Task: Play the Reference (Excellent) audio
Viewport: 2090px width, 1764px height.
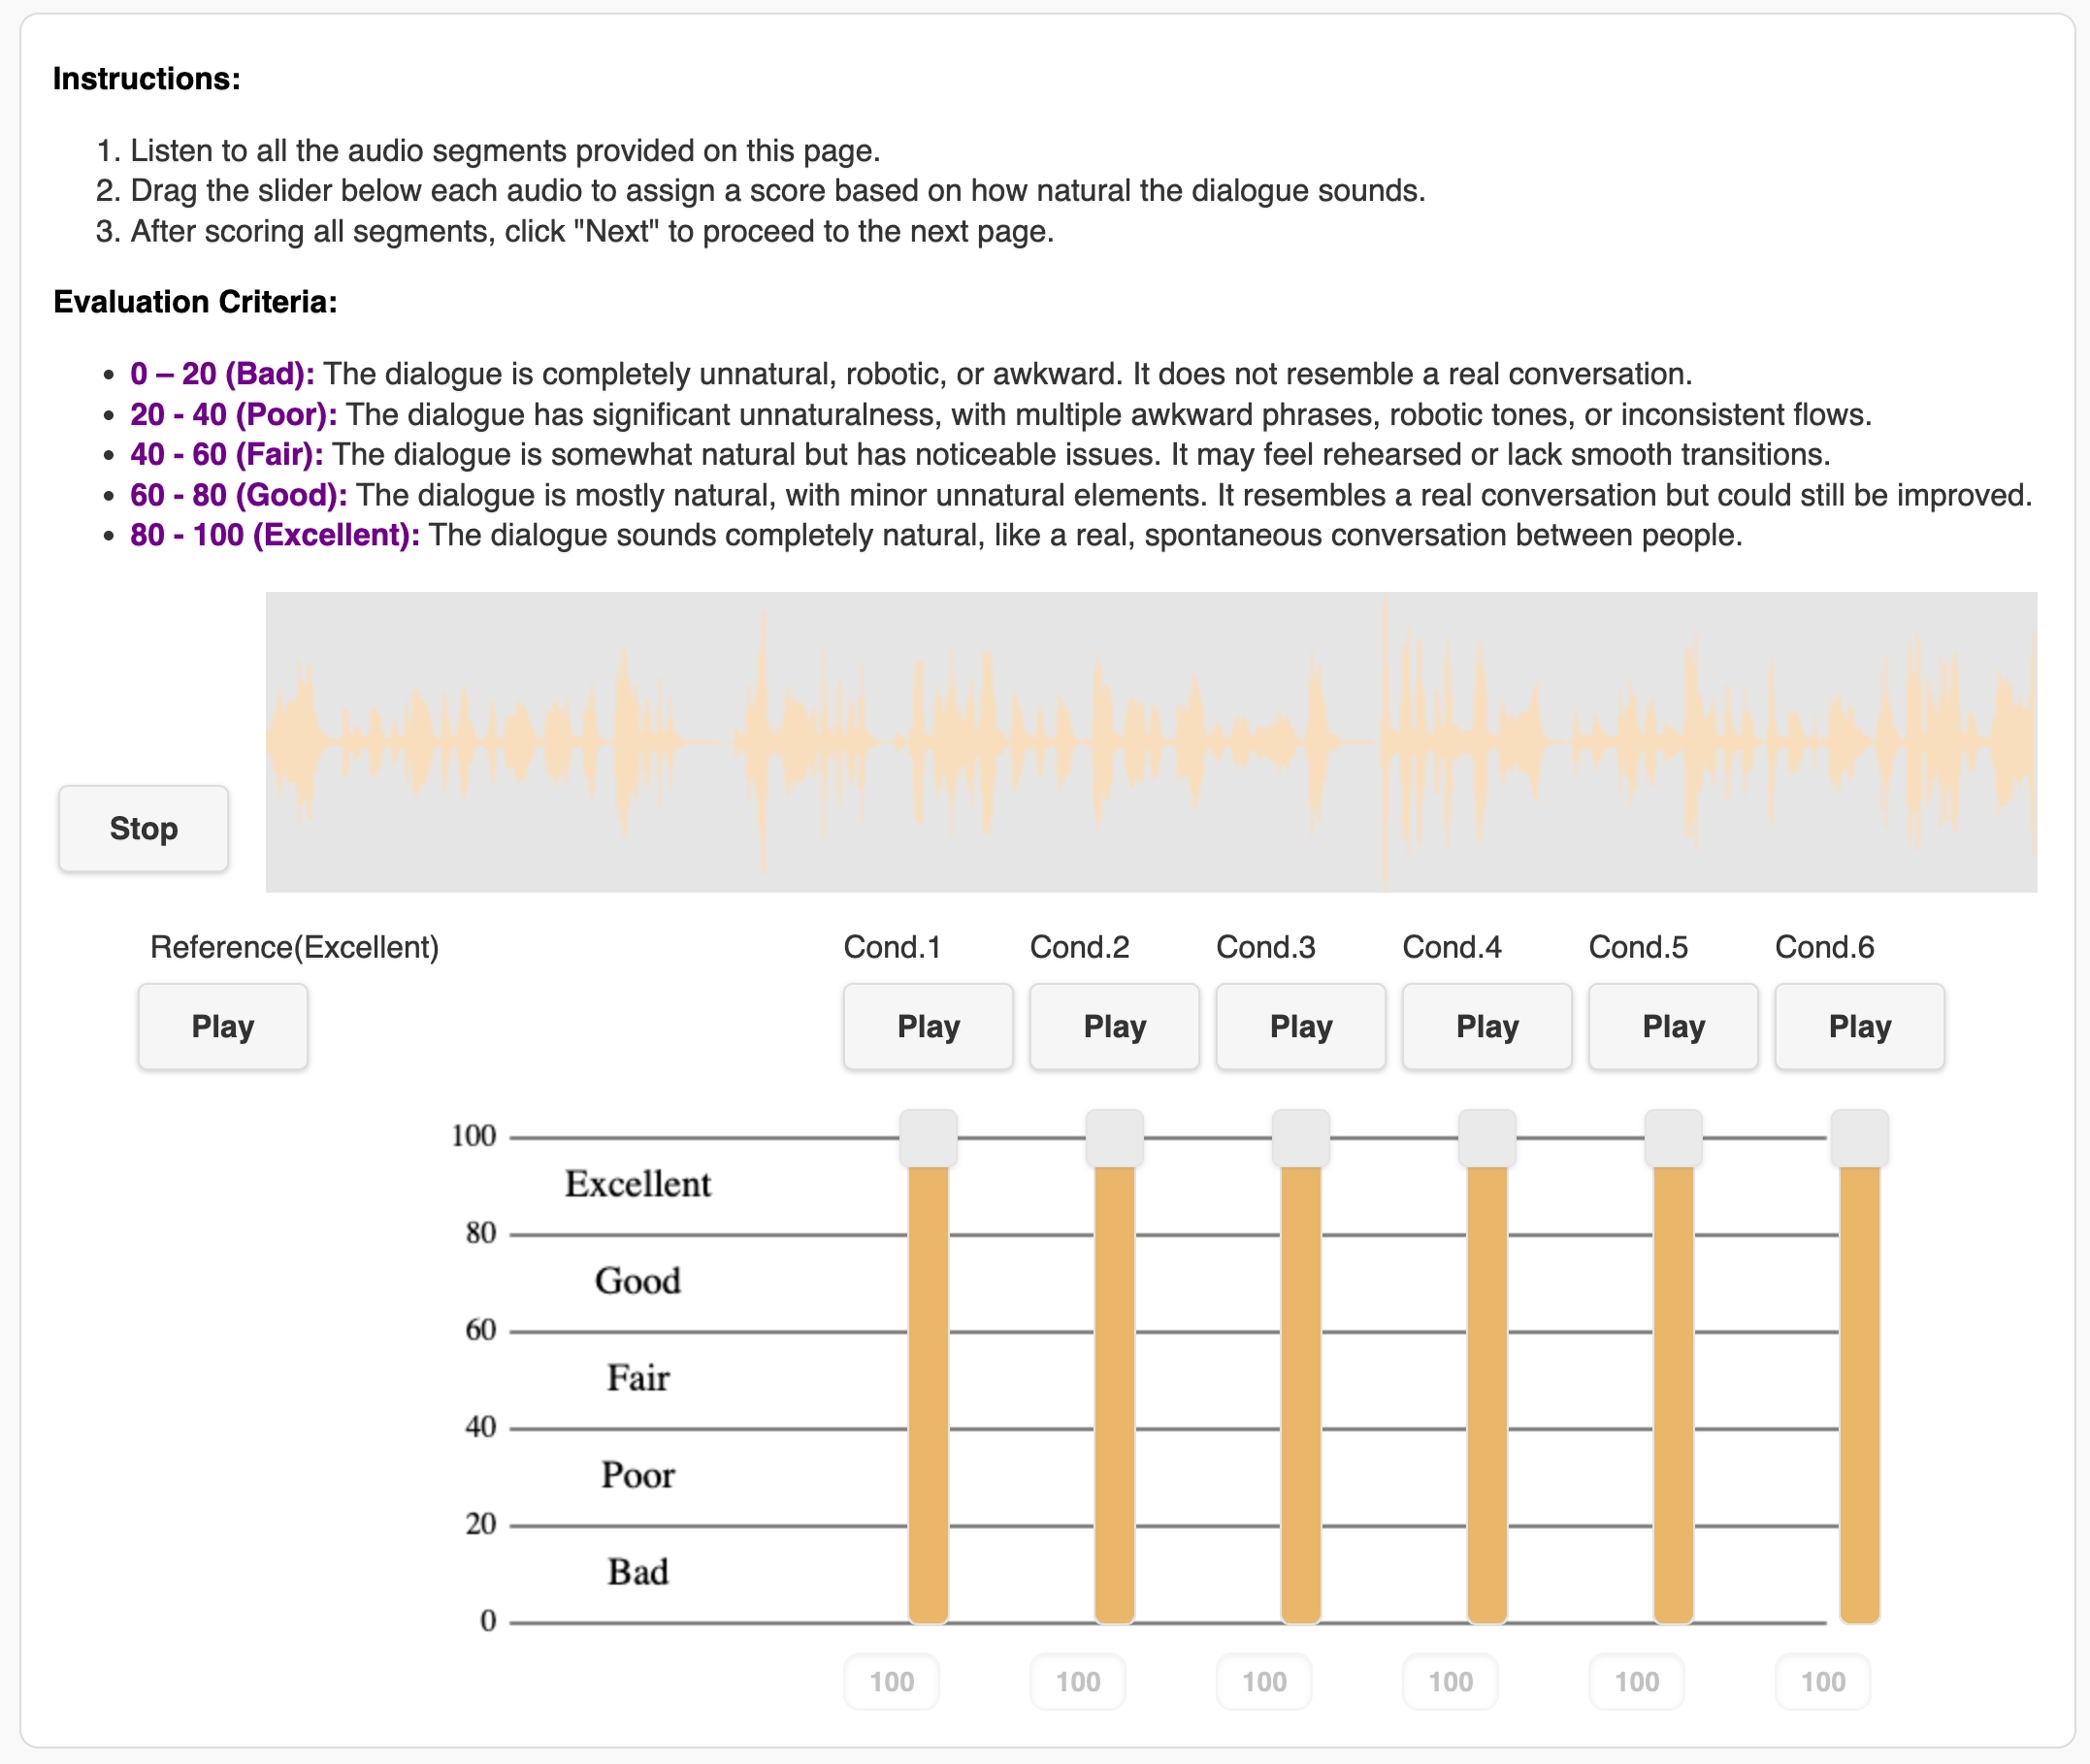Action: click(x=222, y=1026)
